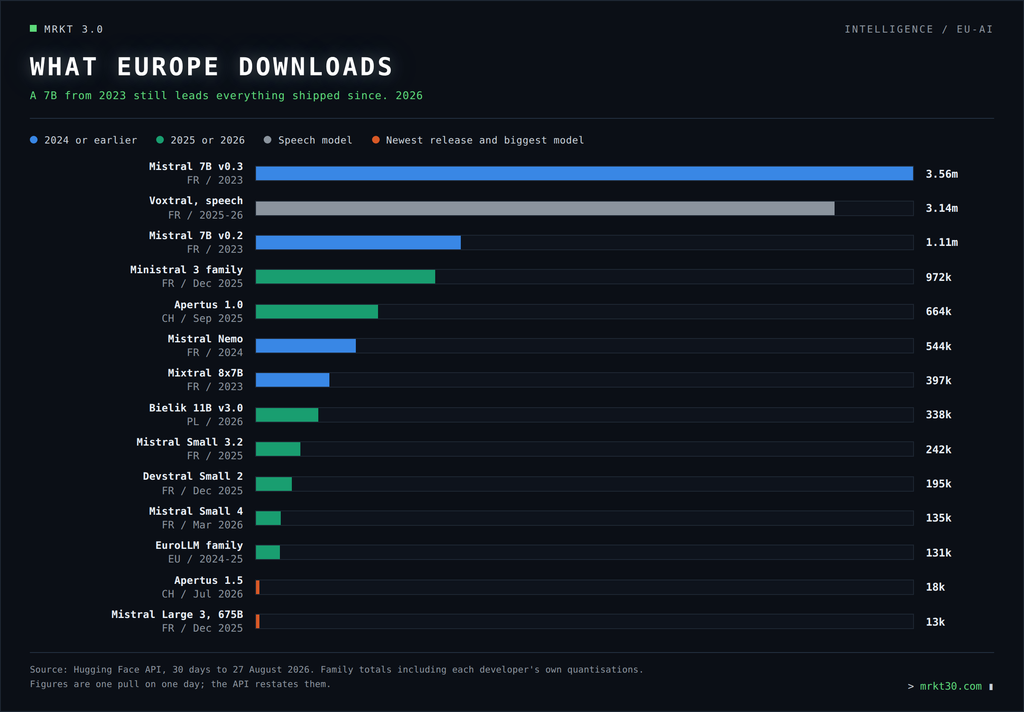
Task: Click the Mixtral 8x7B blue bar
Action: click(x=292, y=380)
